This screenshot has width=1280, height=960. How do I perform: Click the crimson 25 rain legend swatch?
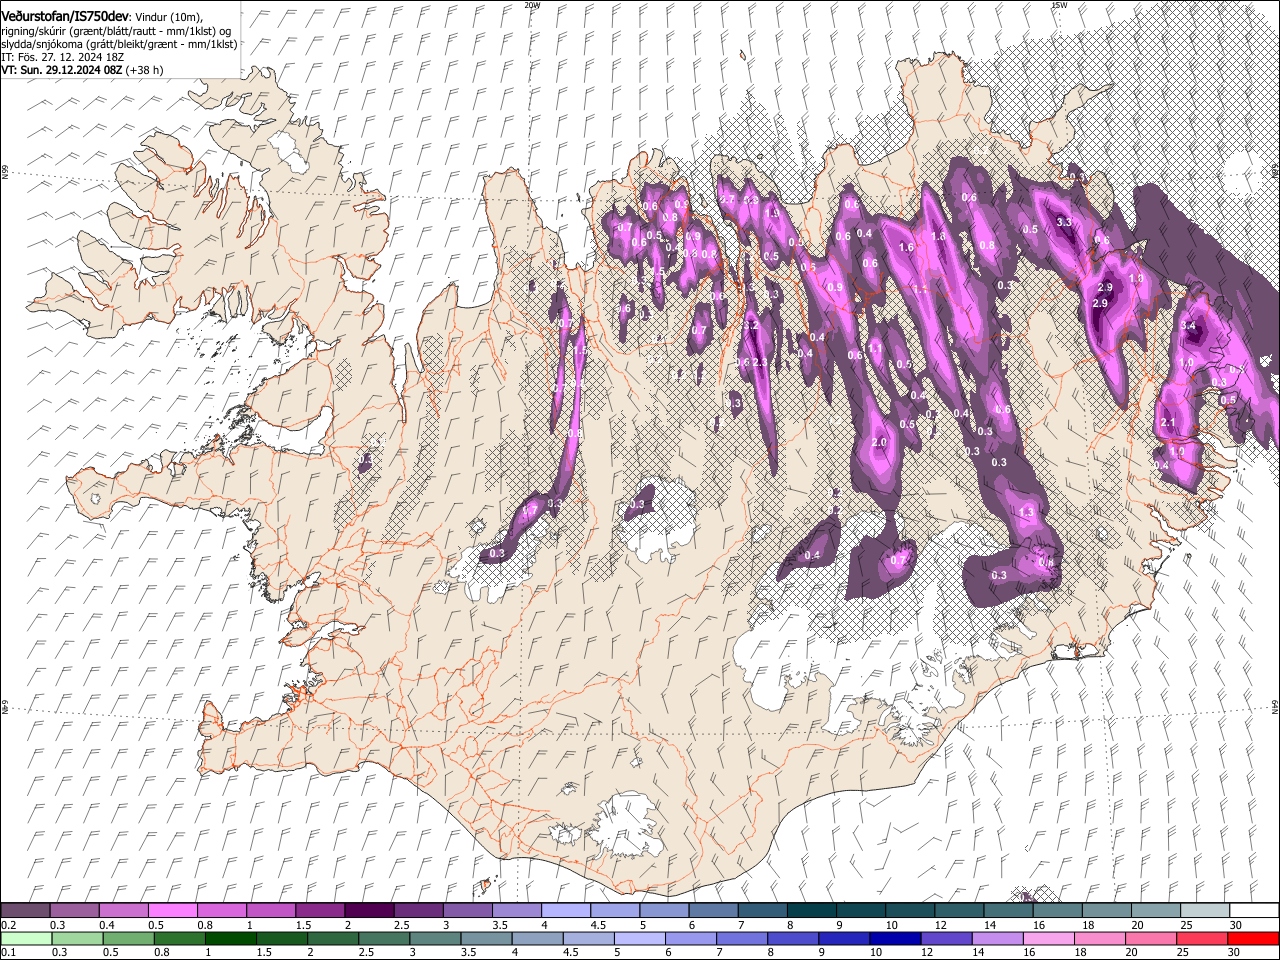(x=1202, y=939)
